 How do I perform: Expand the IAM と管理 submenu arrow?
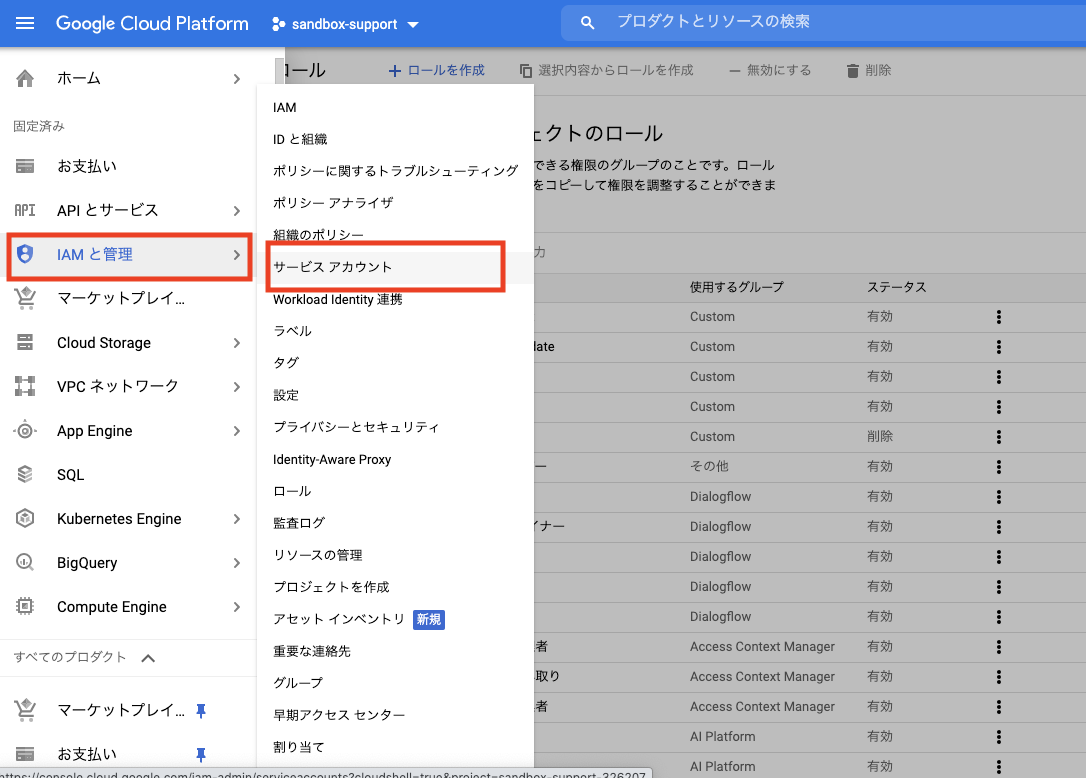click(x=237, y=255)
